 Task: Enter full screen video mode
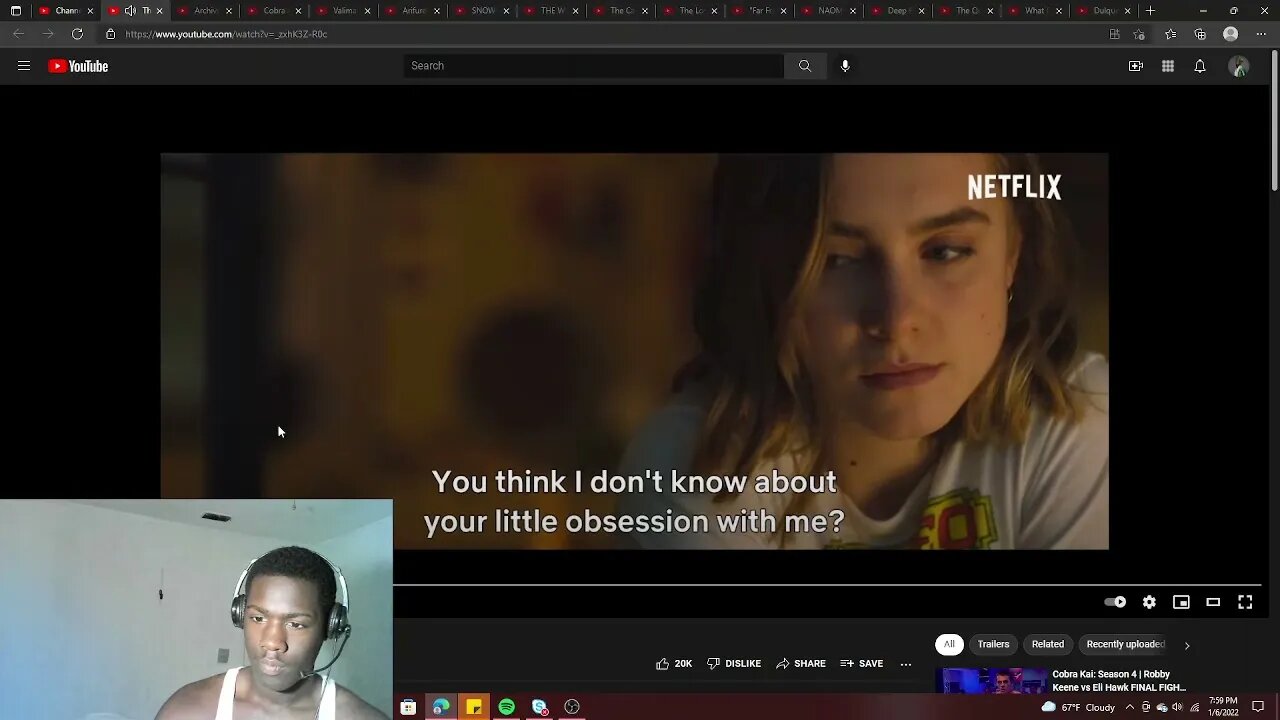(1245, 602)
